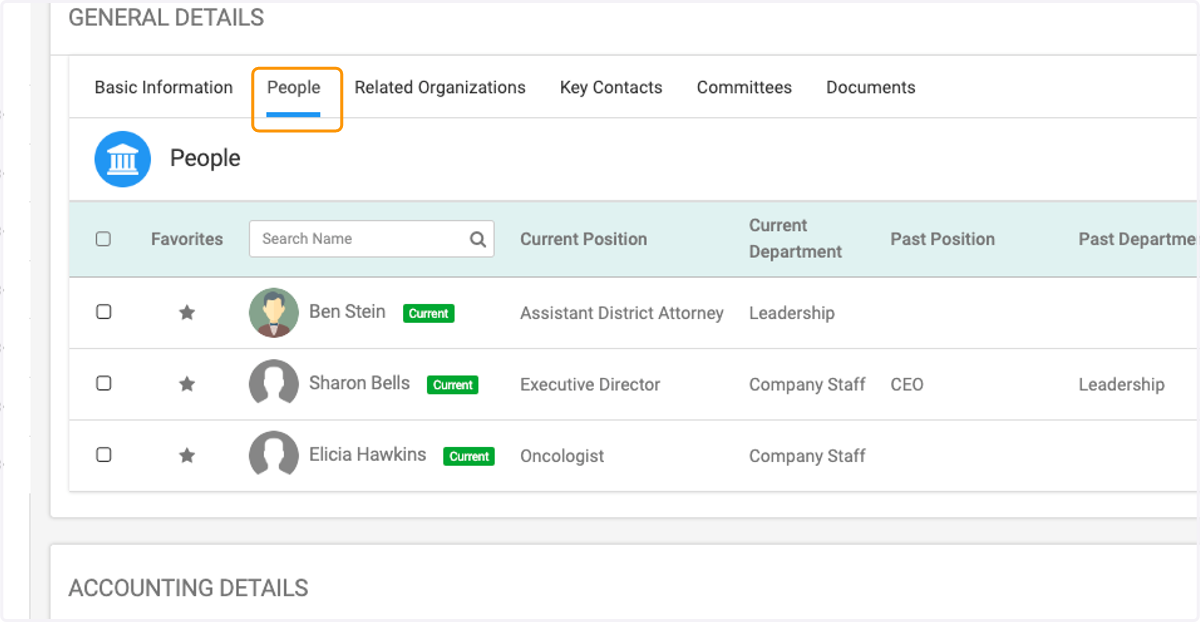
Task: Favorite Ben Stein with the star icon
Action: pos(187,313)
